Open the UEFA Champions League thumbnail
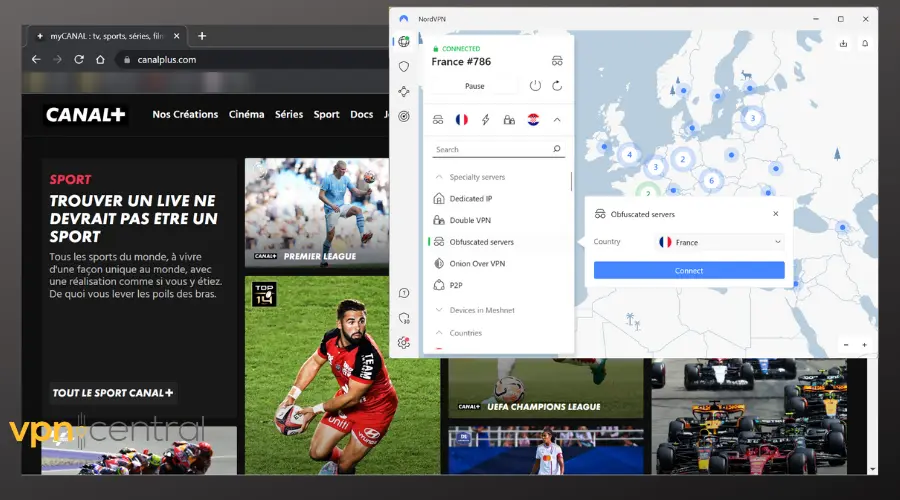900x500 pixels. [546, 388]
